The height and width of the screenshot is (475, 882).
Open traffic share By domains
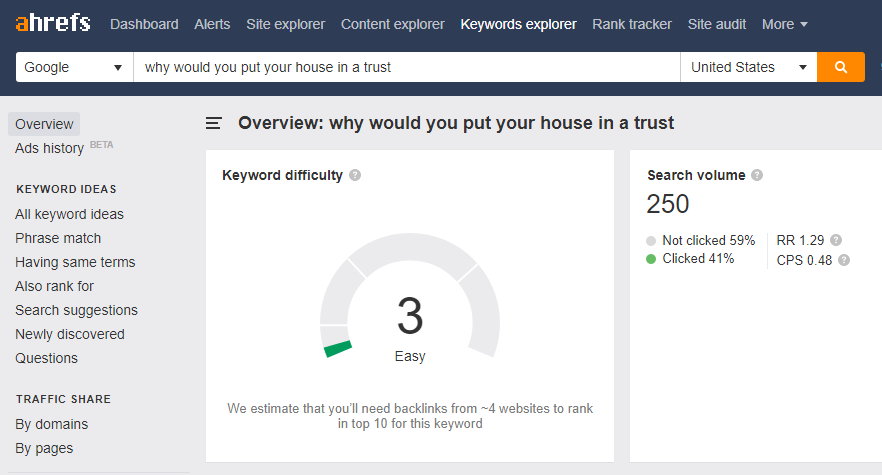click(52, 424)
